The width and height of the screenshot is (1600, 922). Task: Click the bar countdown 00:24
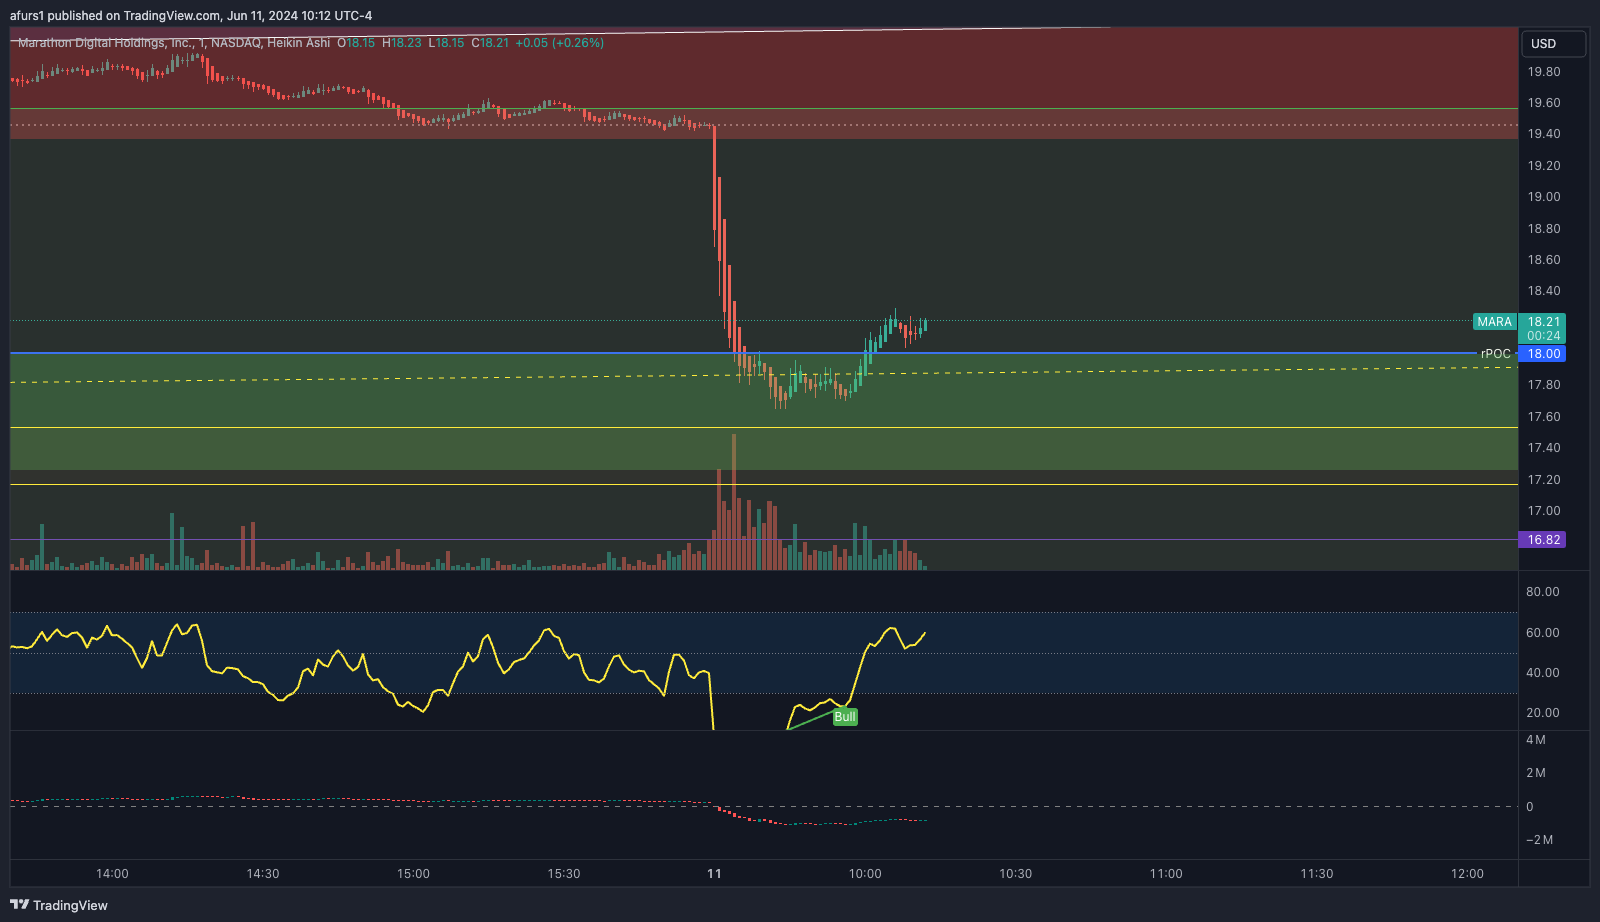1543,336
